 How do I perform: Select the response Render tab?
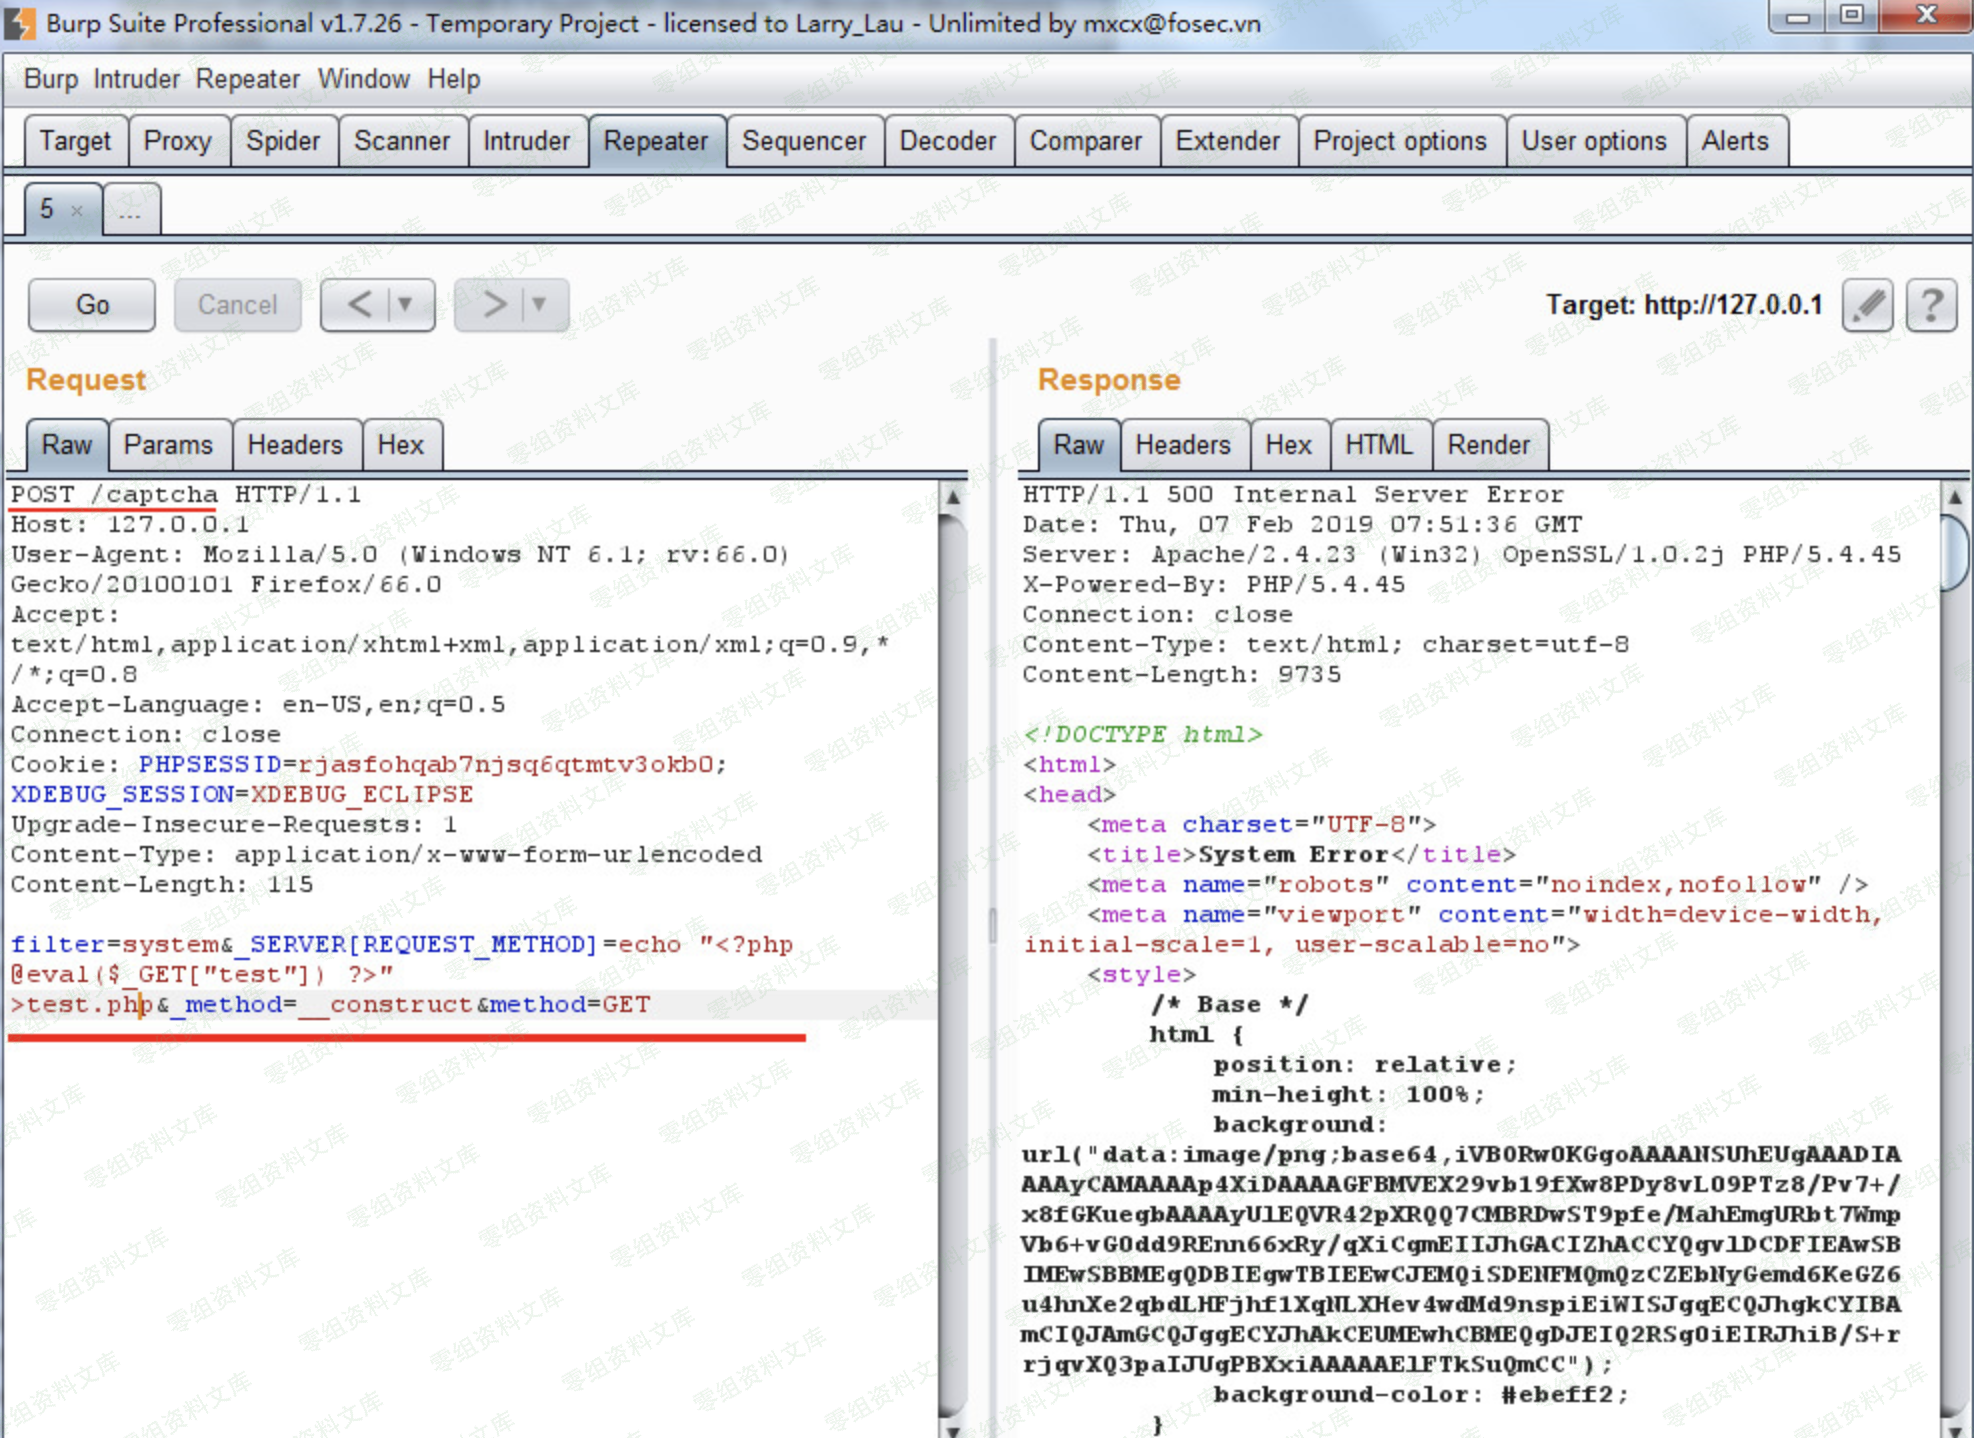coord(1488,445)
